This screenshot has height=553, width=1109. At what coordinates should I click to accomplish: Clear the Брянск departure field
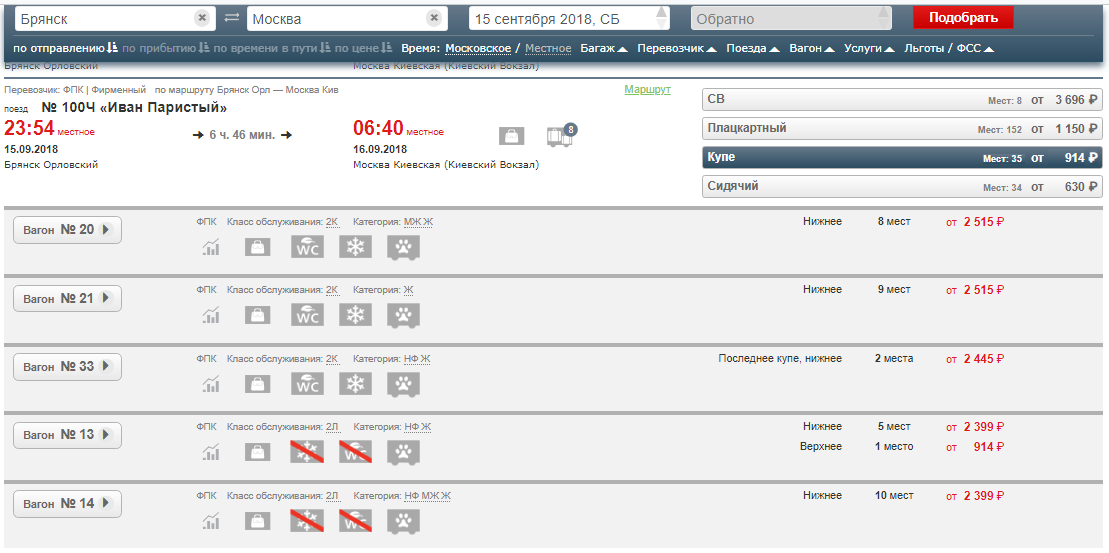[x=202, y=18]
